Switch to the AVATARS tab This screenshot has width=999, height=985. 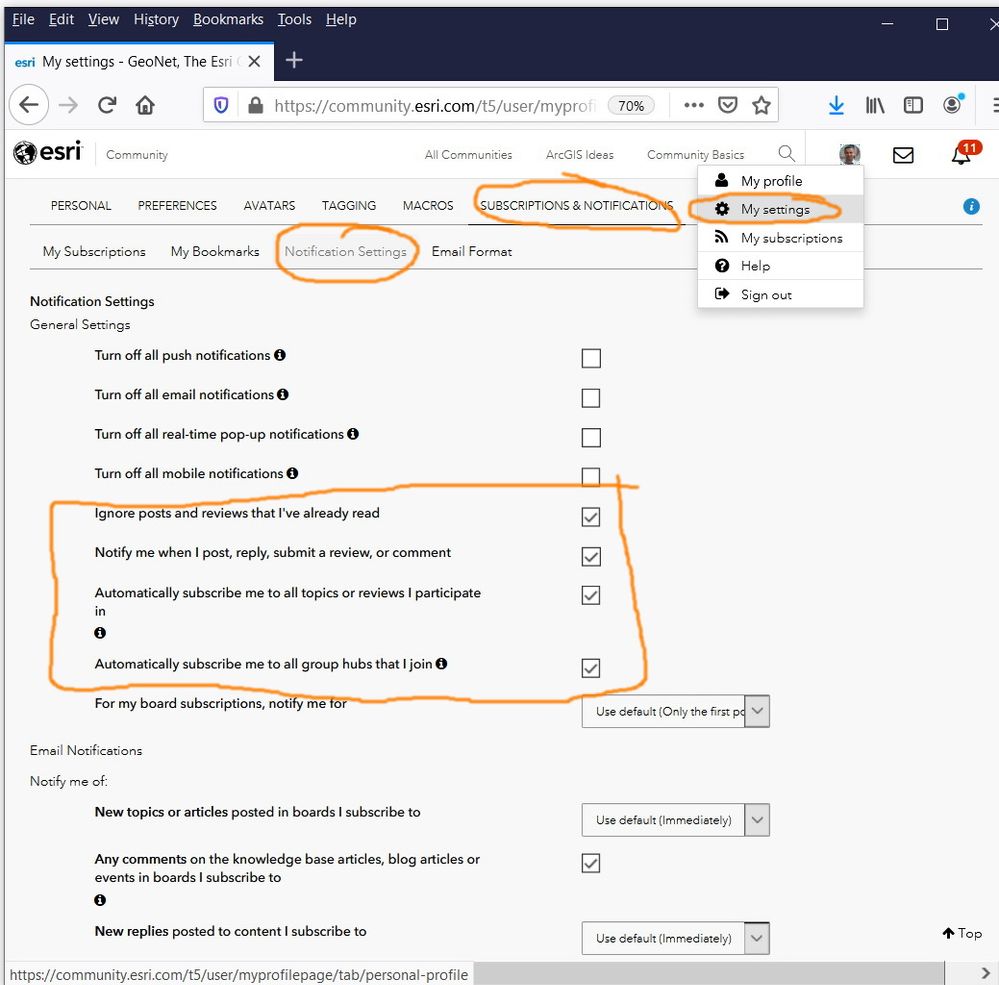click(269, 206)
